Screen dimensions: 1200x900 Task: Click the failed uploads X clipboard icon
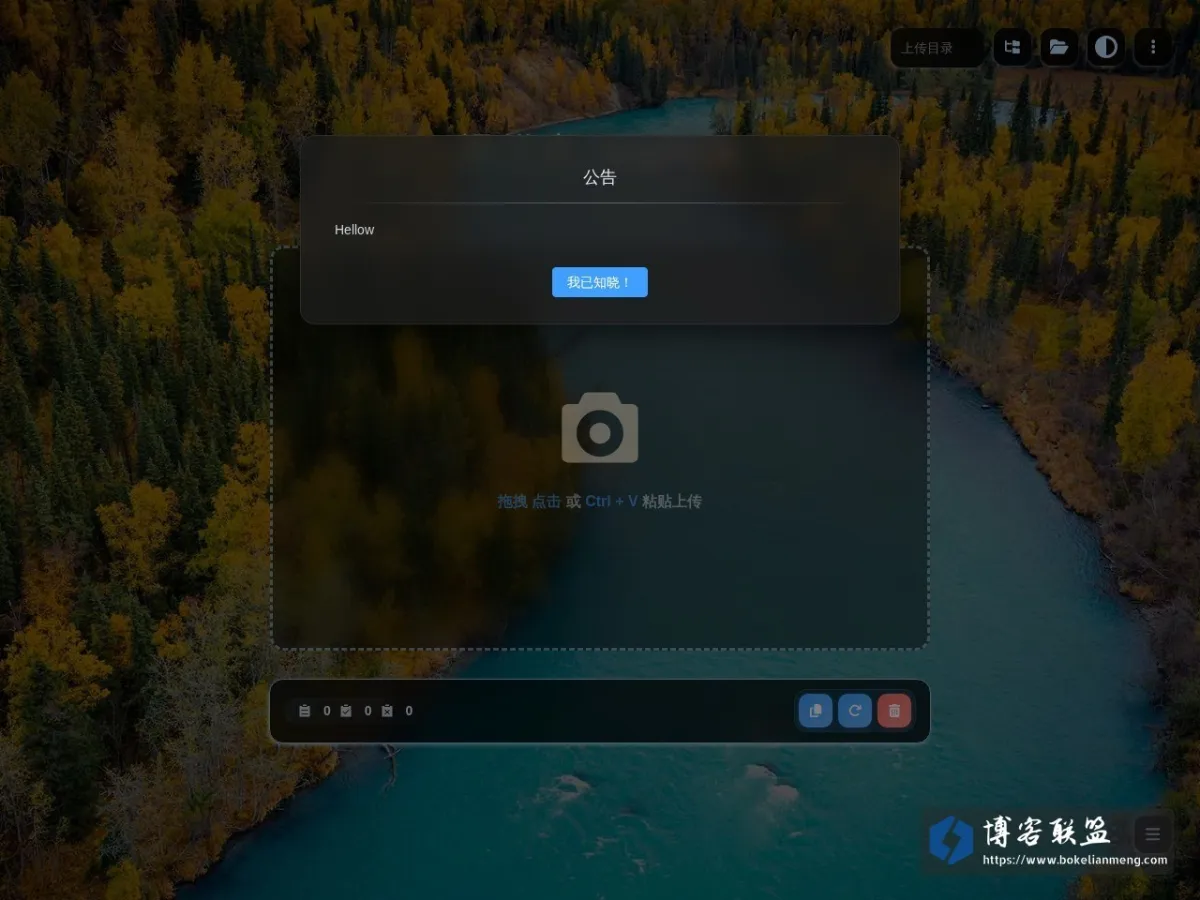[x=387, y=711]
